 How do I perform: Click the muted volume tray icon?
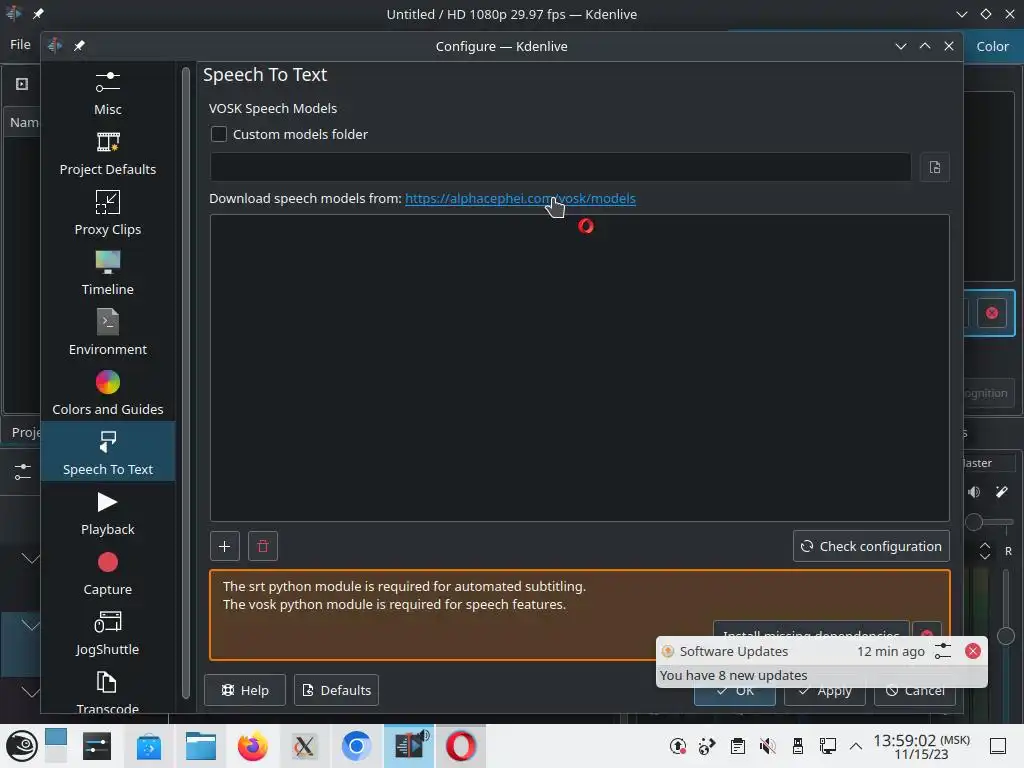768,746
